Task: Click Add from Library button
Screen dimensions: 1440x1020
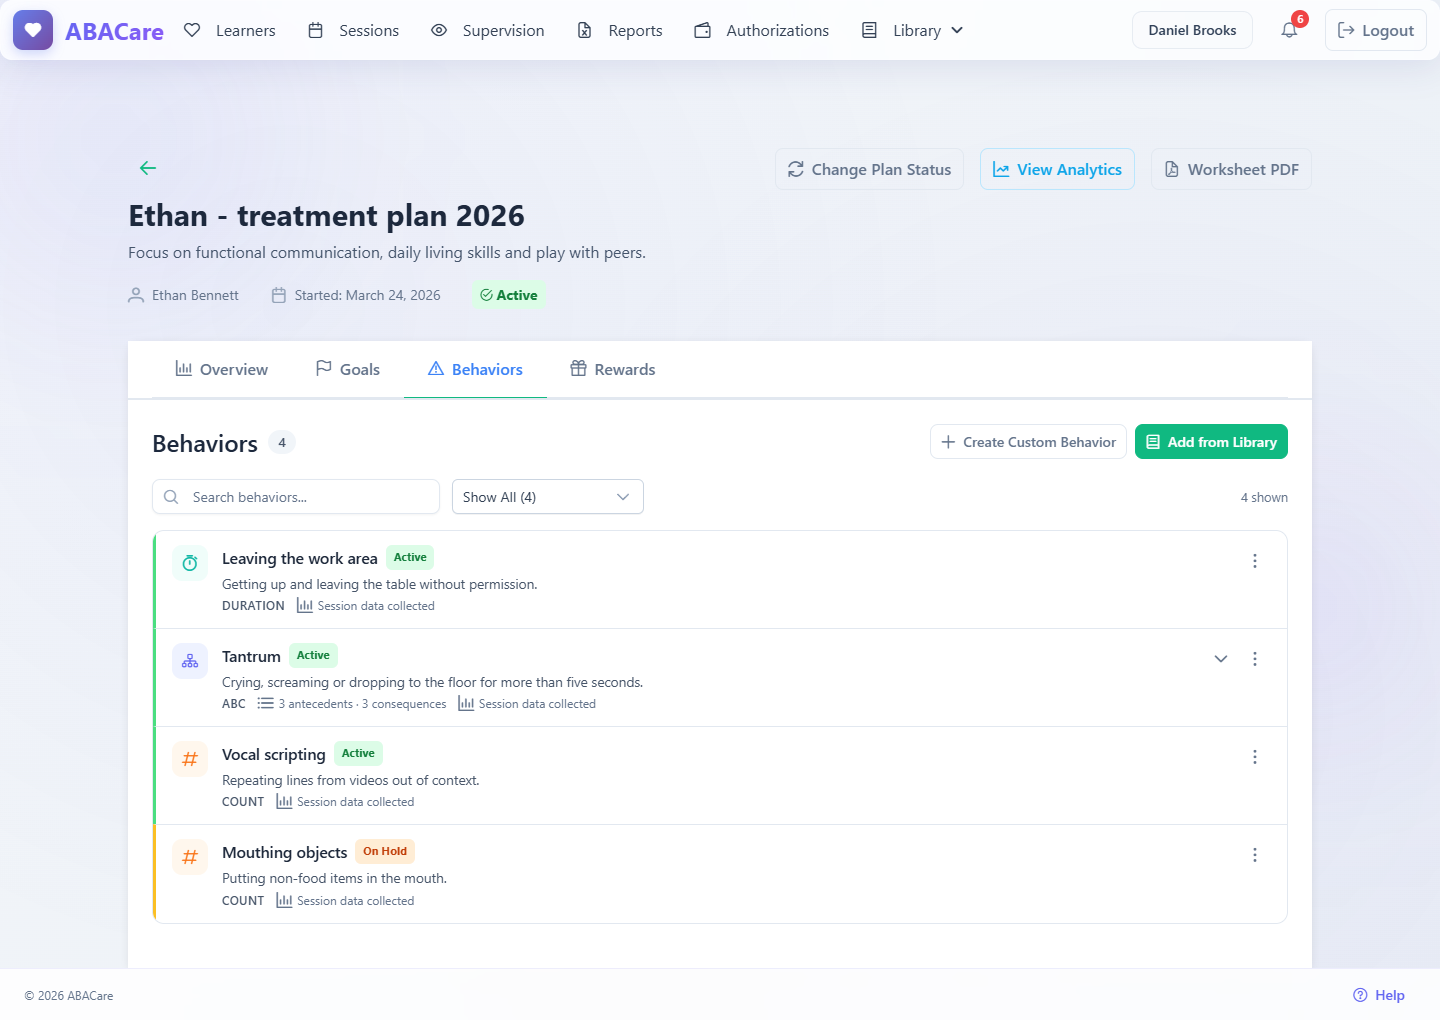Action: pos(1211,442)
